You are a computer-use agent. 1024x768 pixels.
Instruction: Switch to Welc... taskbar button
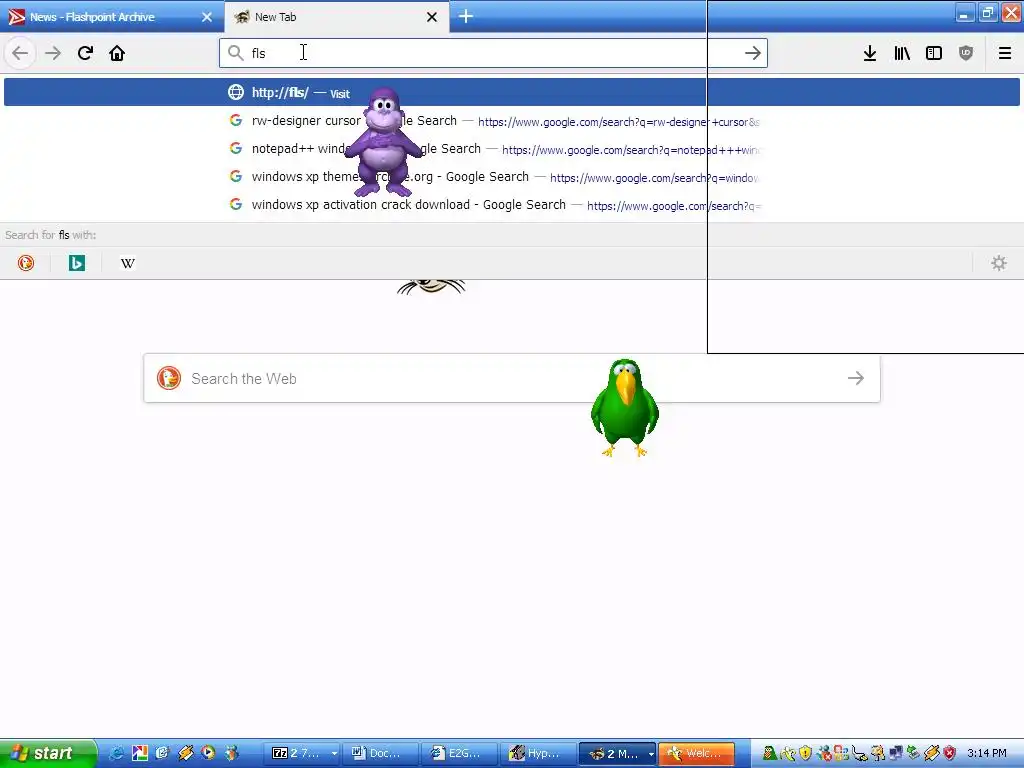pos(696,753)
